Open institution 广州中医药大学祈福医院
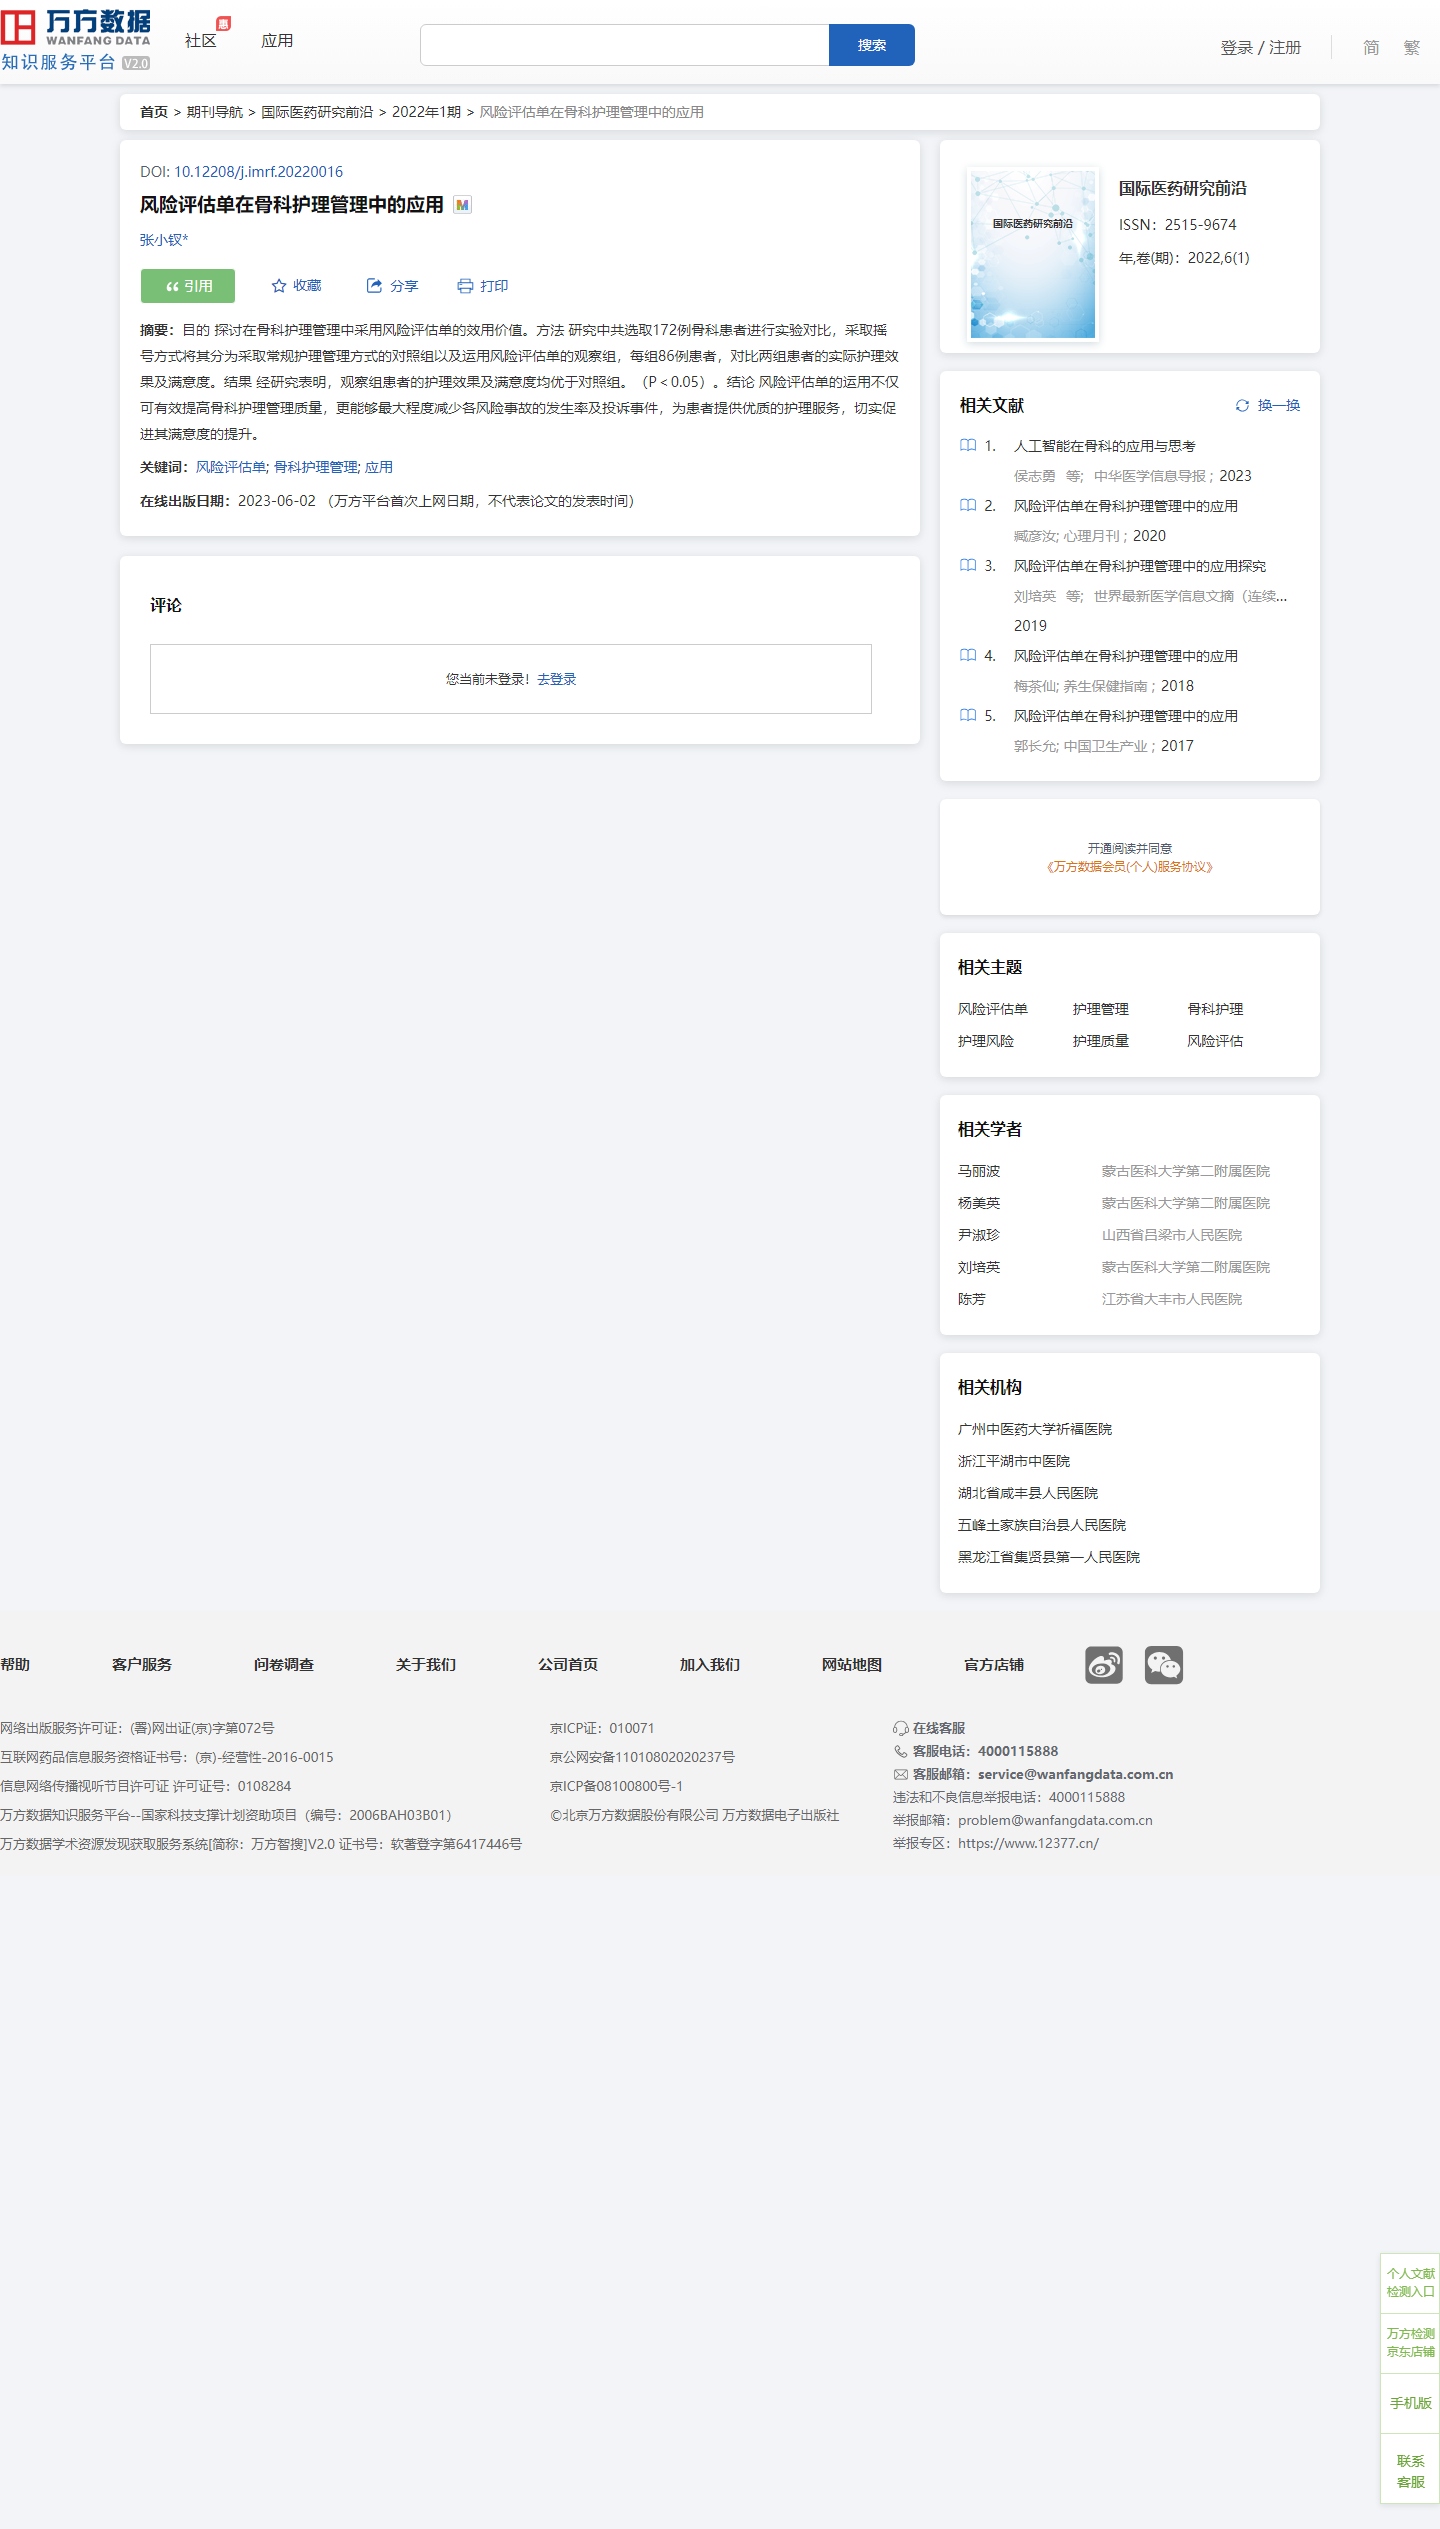This screenshot has width=1440, height=2529. click(1035, 1429)
